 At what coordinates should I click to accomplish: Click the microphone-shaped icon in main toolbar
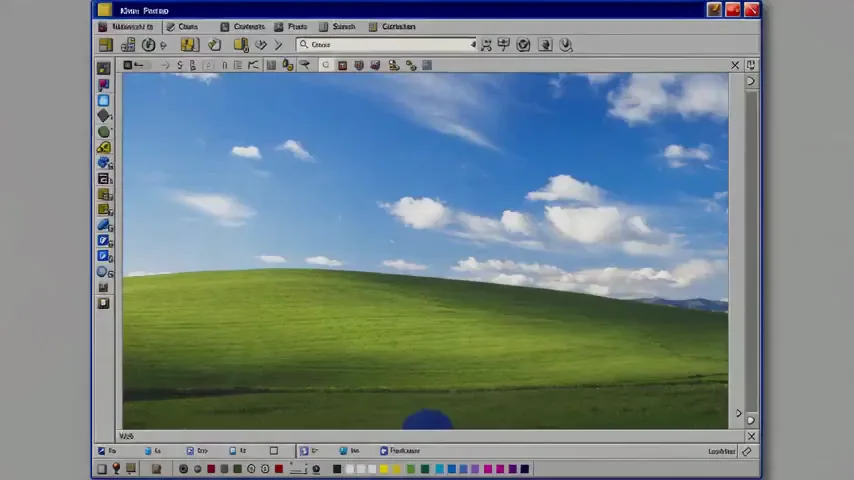pos(566,45)
